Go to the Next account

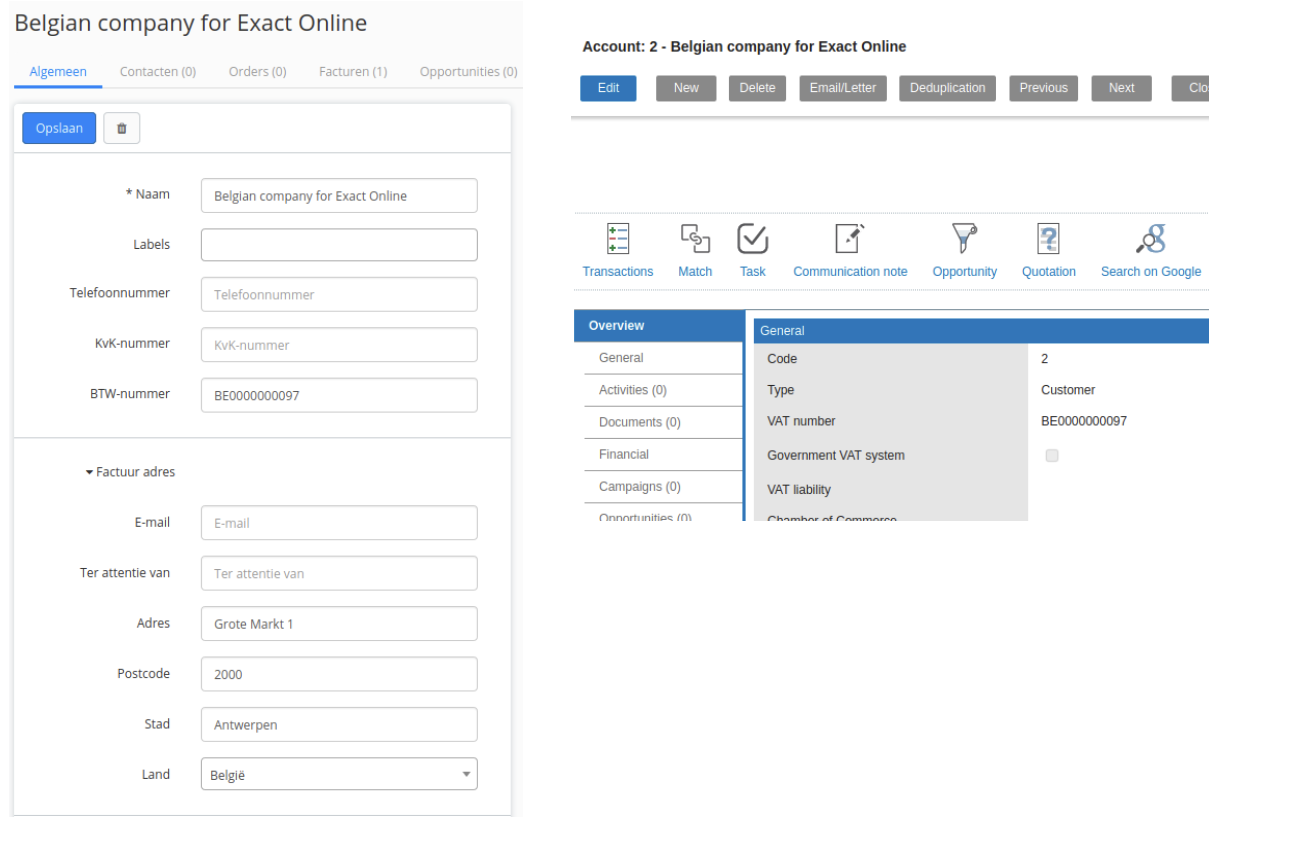1121,88
